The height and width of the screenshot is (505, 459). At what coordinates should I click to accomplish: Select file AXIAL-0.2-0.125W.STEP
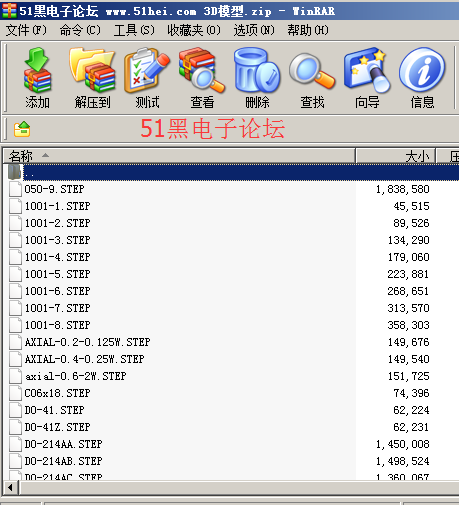click(x=87, y=342)
